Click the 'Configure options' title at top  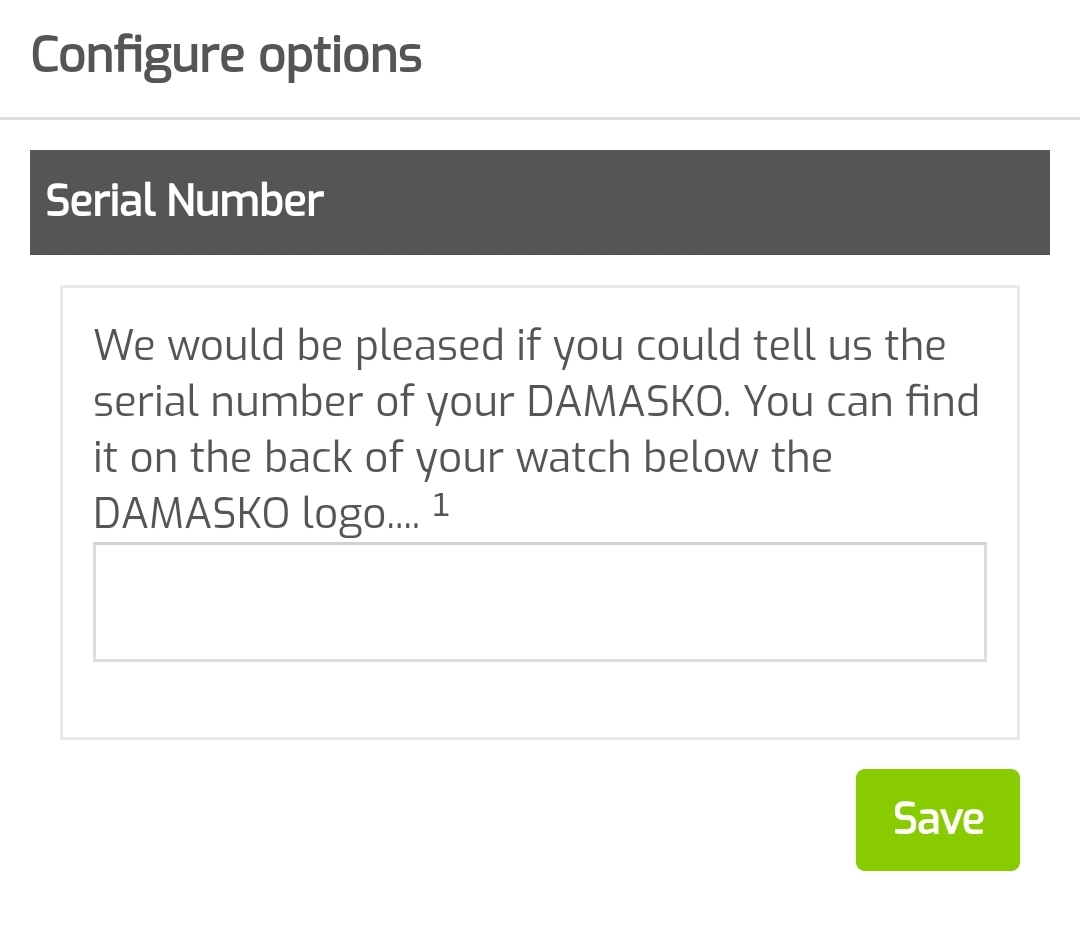point(227,55)
